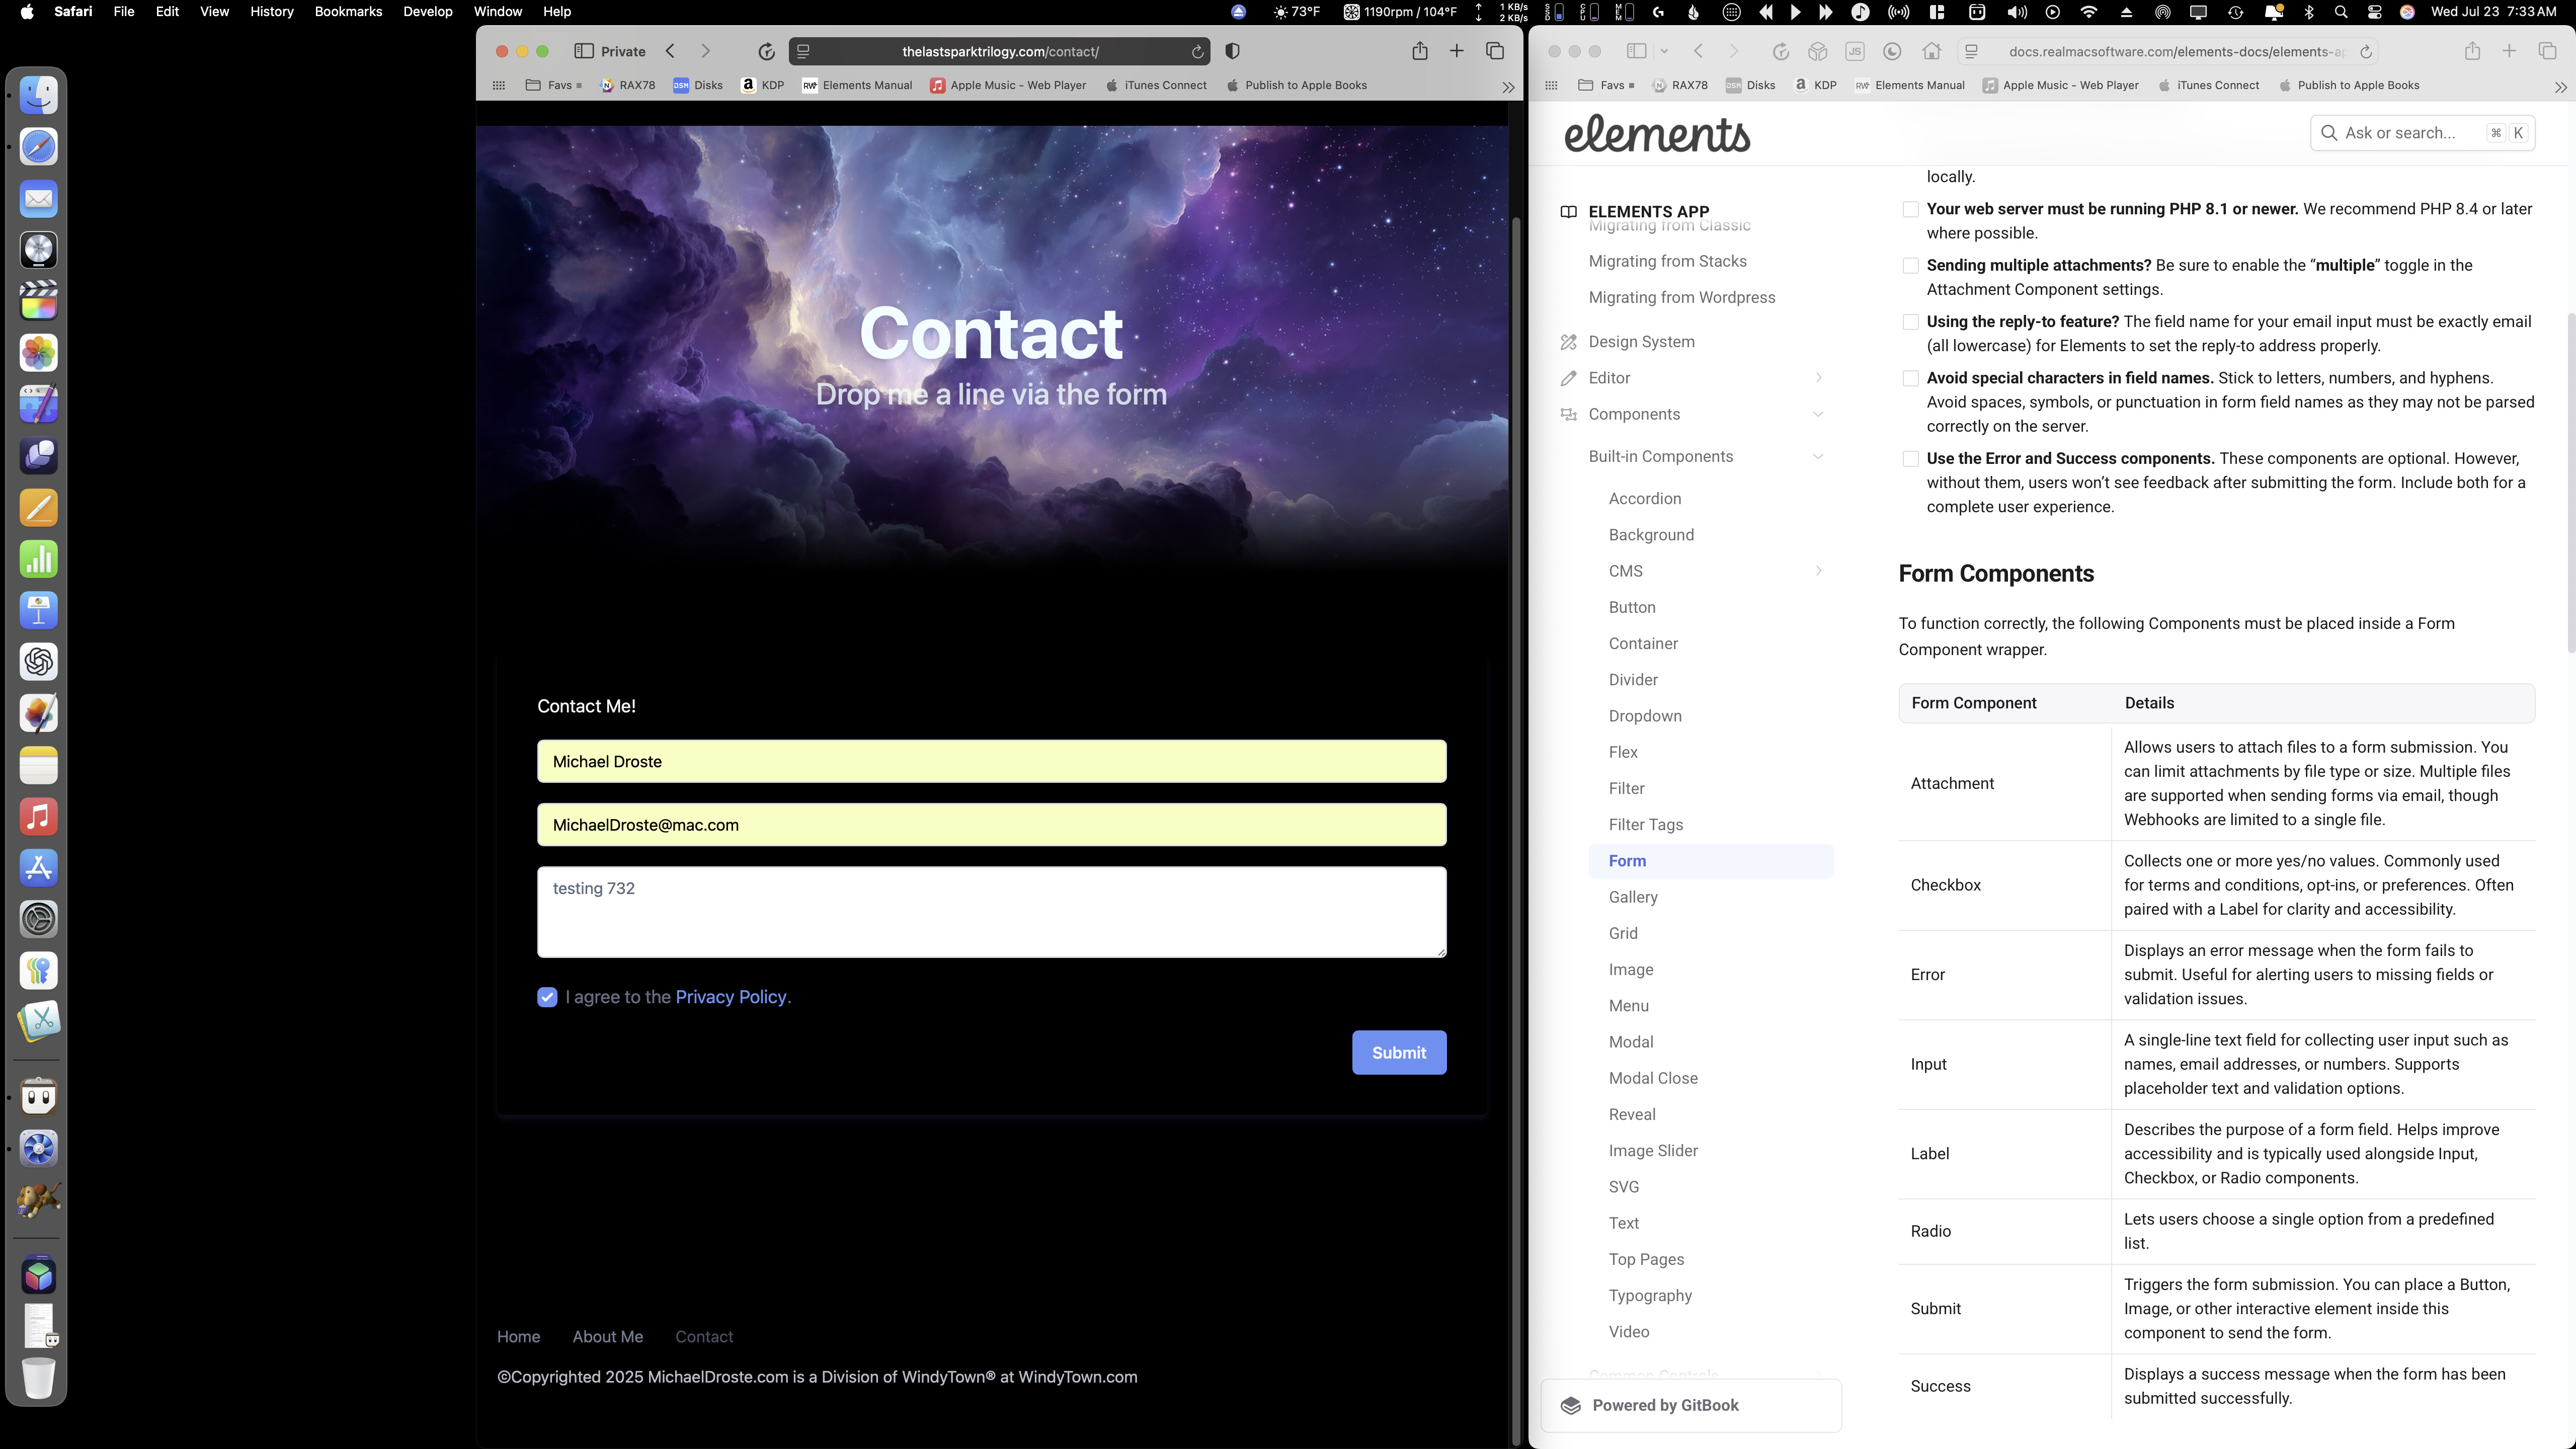Check Use the Error and Success checkbox
Screen dimensions: 2576x1449
pos(1910,459)
